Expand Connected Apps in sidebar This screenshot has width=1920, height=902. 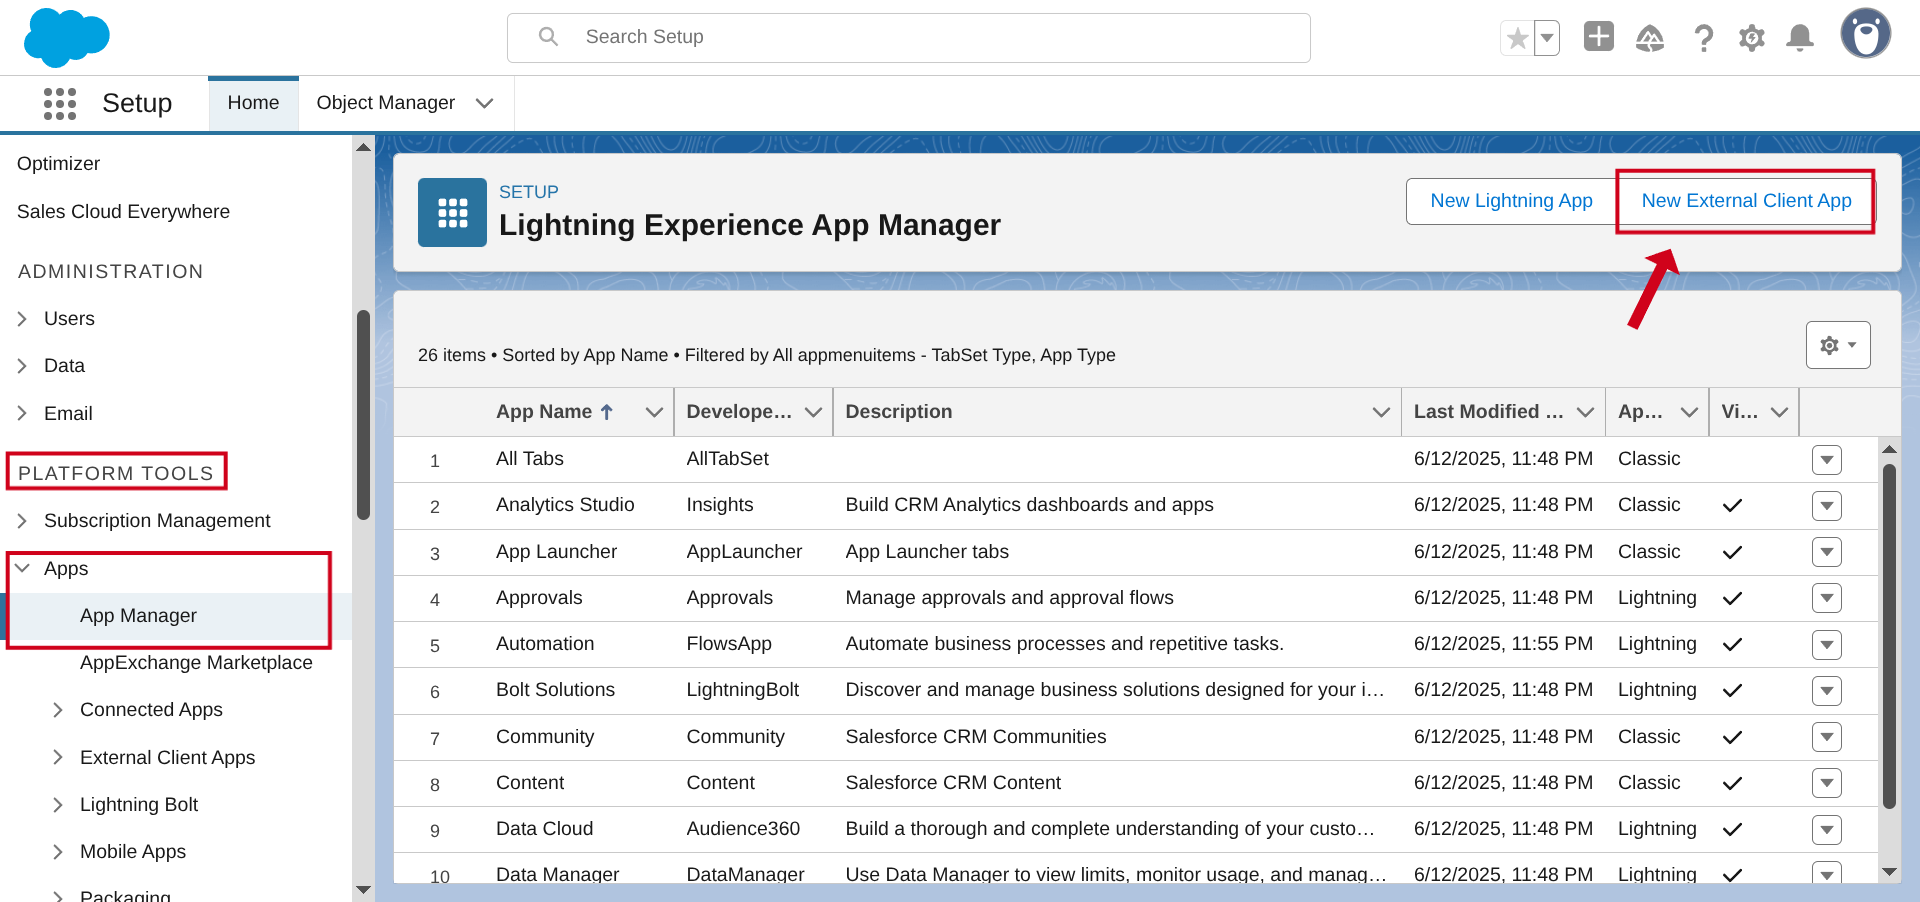pos(58,710)
